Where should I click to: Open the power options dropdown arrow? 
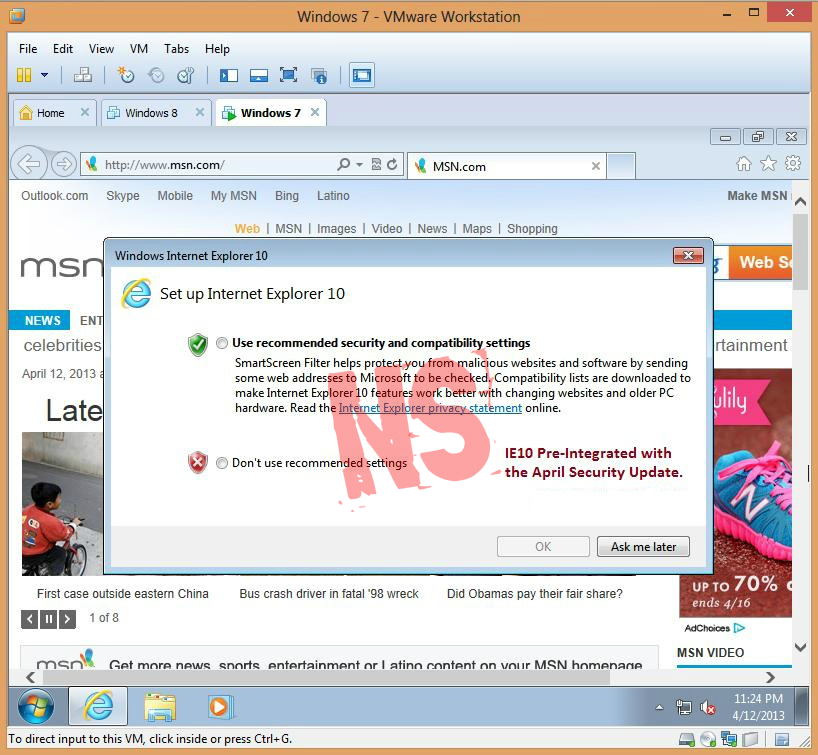[45, 75]
